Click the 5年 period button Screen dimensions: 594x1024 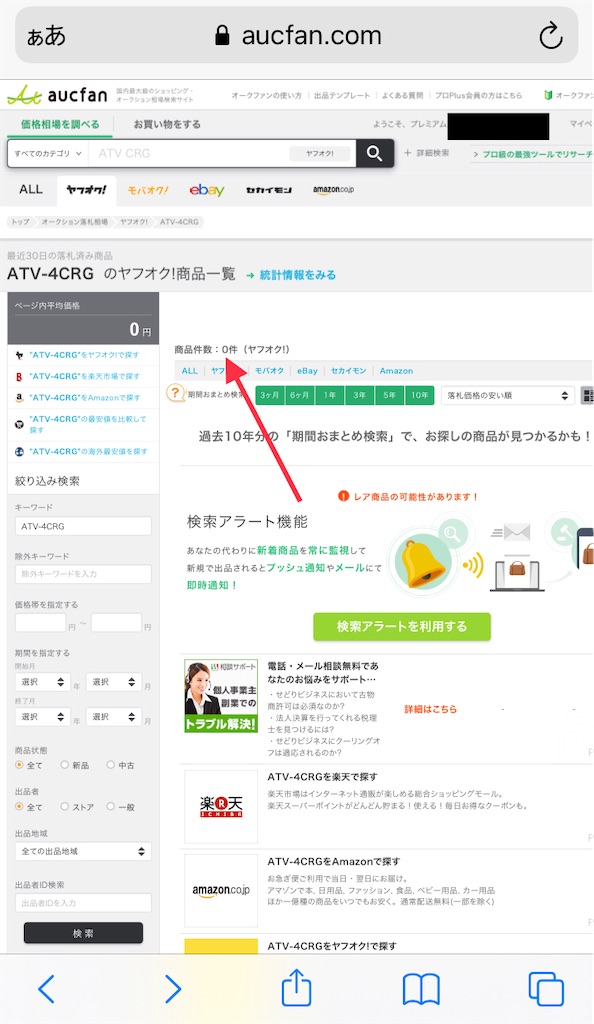pos(390,395)
